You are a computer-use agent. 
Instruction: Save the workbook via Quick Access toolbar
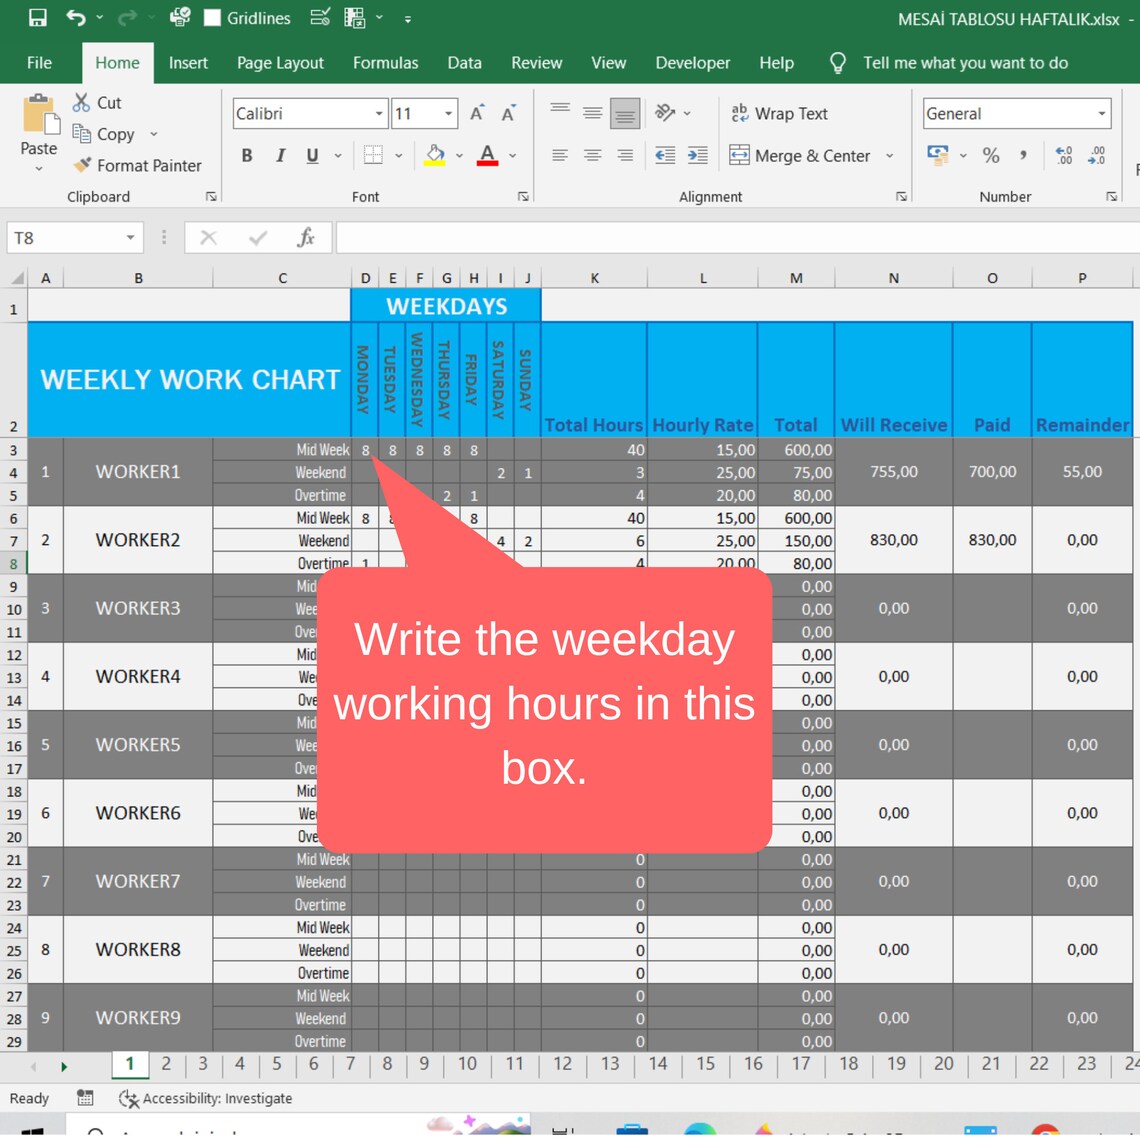[x=36, y=17]
